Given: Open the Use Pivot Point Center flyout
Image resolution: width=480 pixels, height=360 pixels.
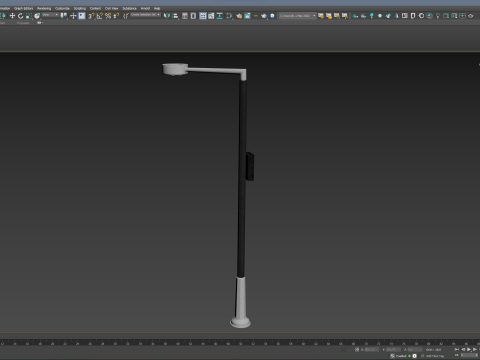Looking at the screenshot, I should point(63,16).
